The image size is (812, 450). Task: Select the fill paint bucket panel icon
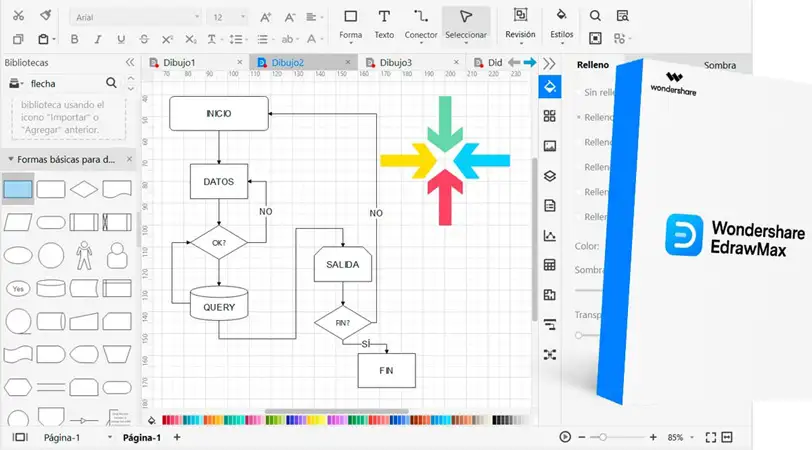pos(549,86)
